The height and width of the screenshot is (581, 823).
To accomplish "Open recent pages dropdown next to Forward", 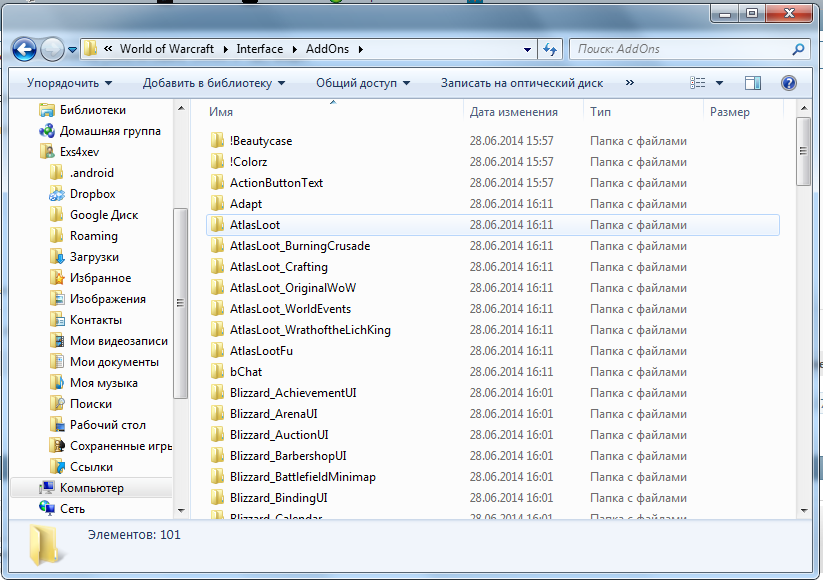I will point(72,50).
